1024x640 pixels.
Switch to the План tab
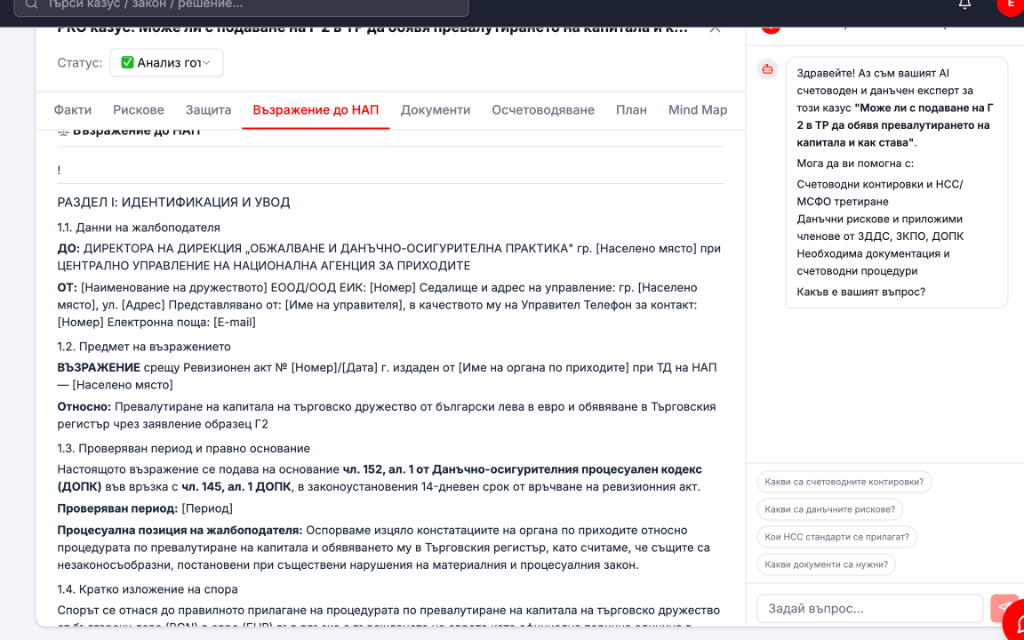tap(632, 110)
